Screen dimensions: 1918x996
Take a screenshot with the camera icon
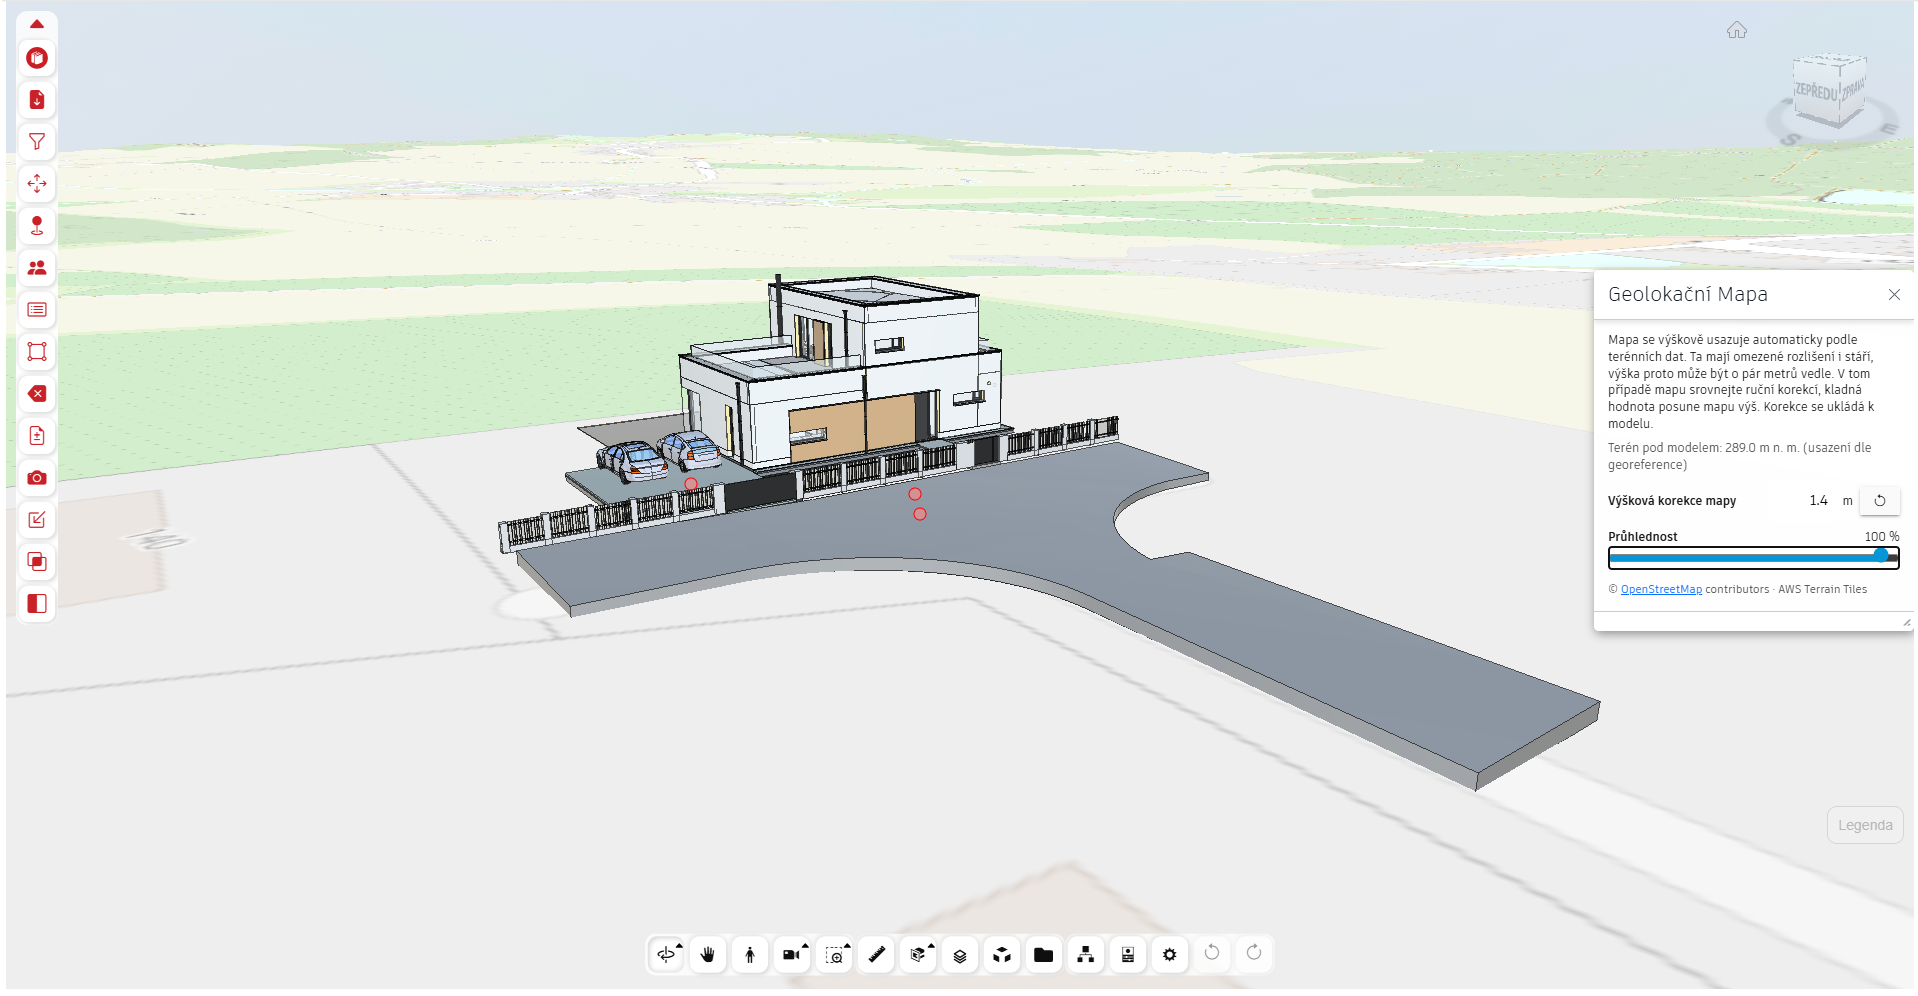point(37,478)
